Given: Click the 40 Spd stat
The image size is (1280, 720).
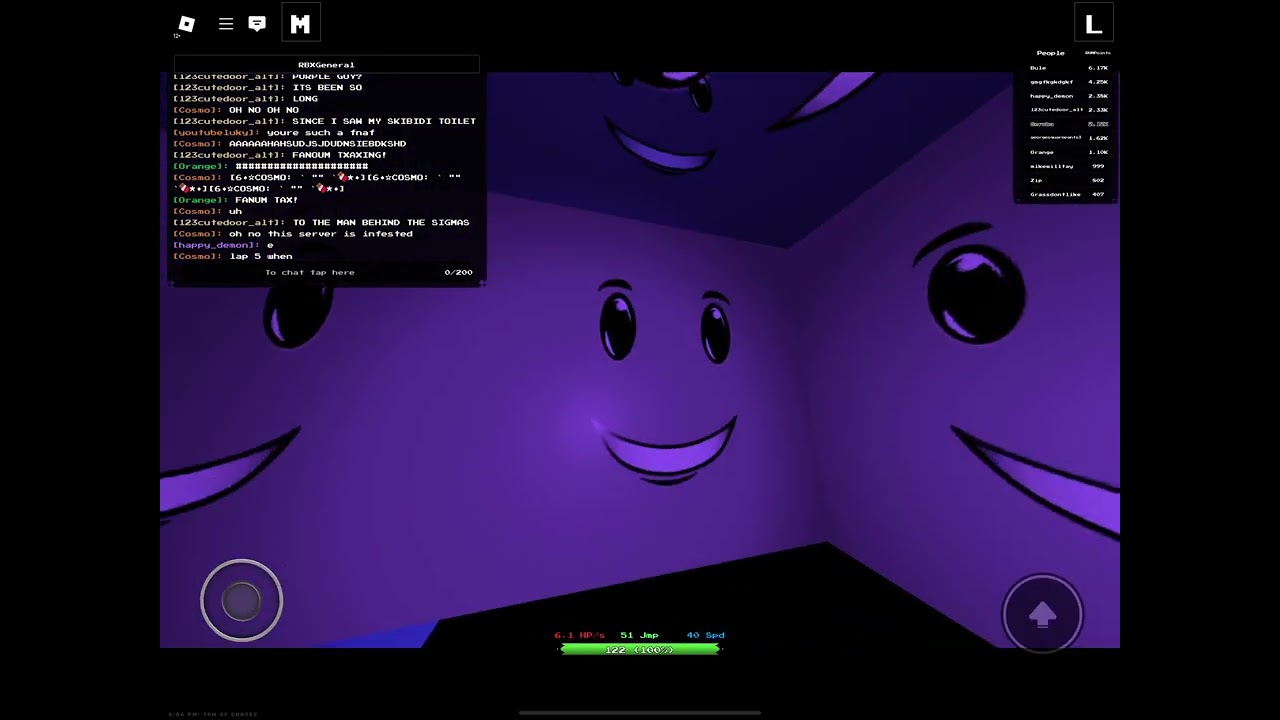Looking at the screenshot, I should pos(706,635).
